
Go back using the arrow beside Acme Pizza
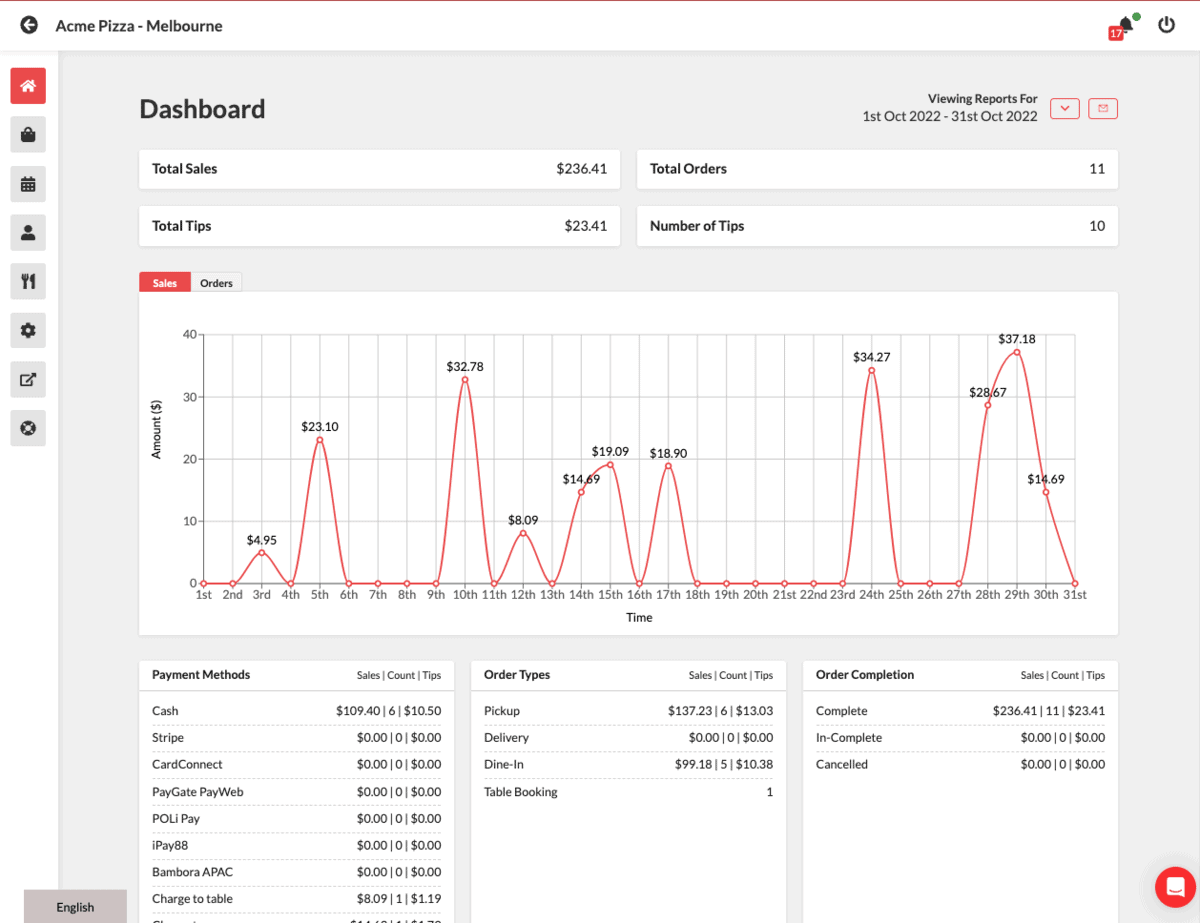pyautogui.click(x=28, y=24)
